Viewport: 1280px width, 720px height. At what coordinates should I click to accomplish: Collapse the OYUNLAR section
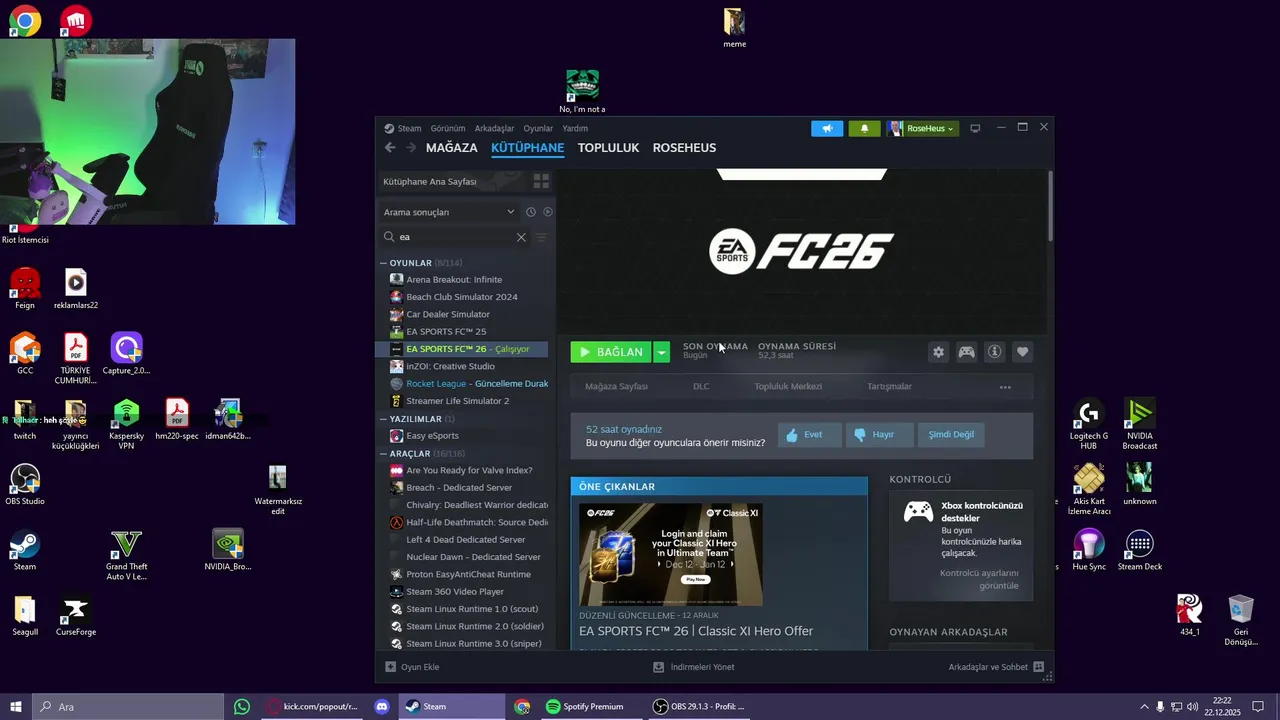click(383, 263)
